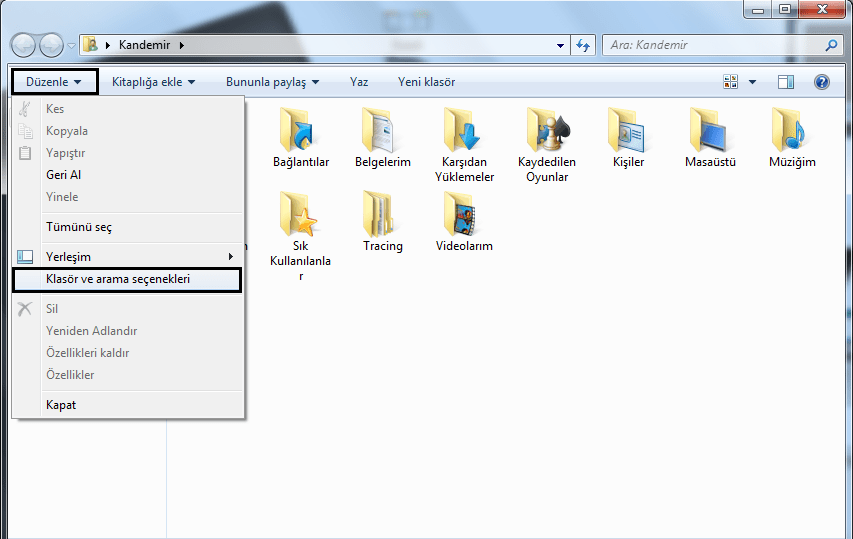Viewport: 853px width, 539px height.
Task: Click the Kişiler folder icon
Action: point(628,131)
